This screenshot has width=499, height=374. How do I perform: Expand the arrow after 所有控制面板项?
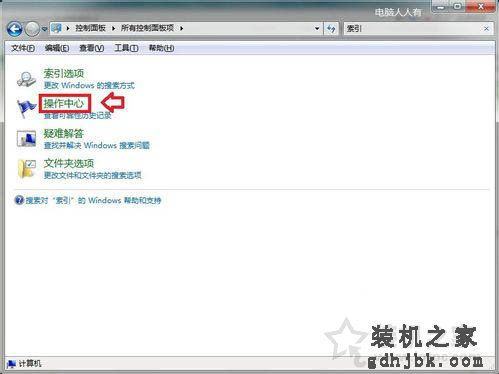(x=182, y=28)
